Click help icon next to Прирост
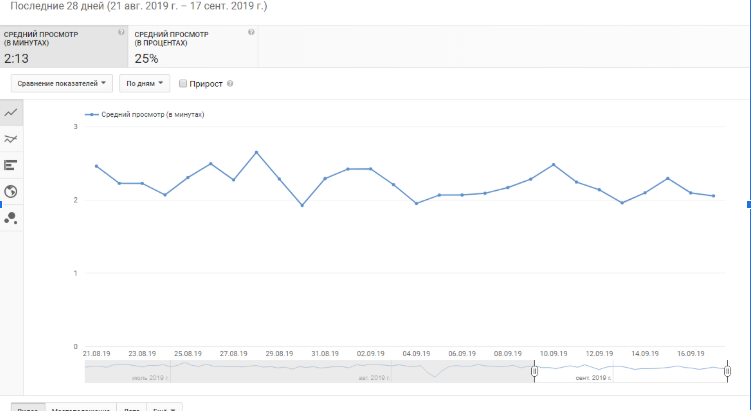This screenshot has width=751, height=411. tap(230, 84)
